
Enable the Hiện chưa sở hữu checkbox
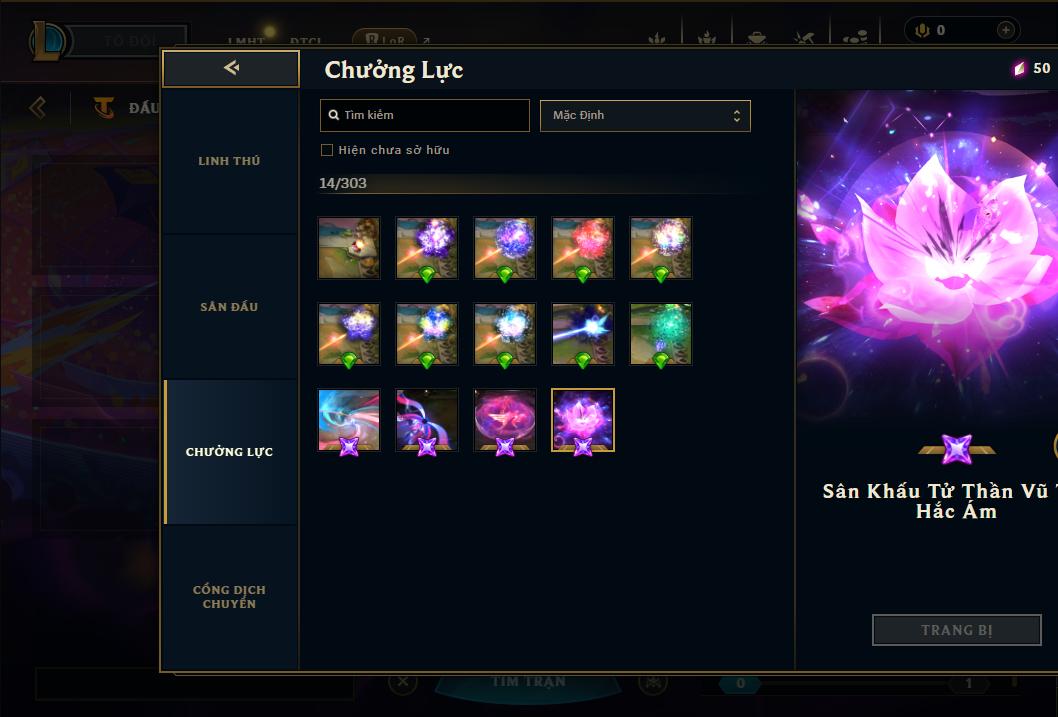[327, 150]
